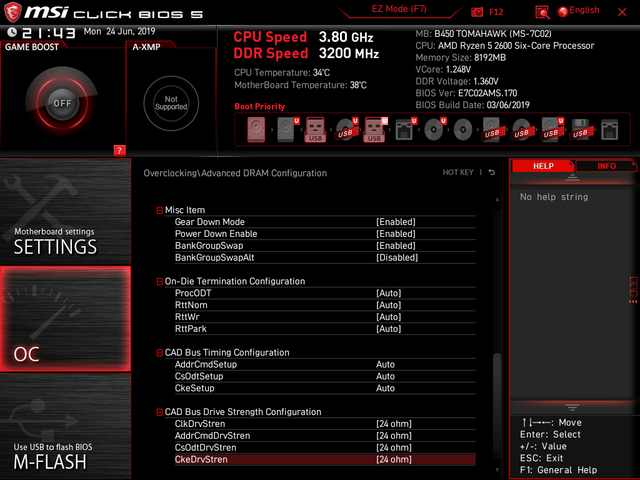Open RttNom Auto value options

click(389, 305)
